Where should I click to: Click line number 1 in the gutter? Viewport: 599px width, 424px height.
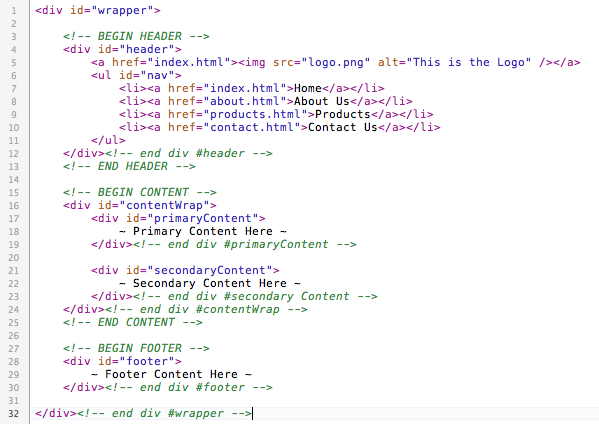point(14,11)
